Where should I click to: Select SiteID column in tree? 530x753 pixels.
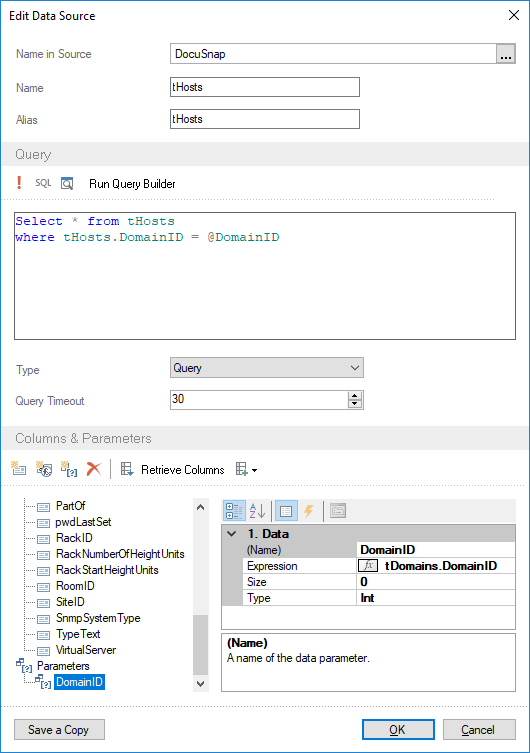pyautogui.click(x=70, y=602)
